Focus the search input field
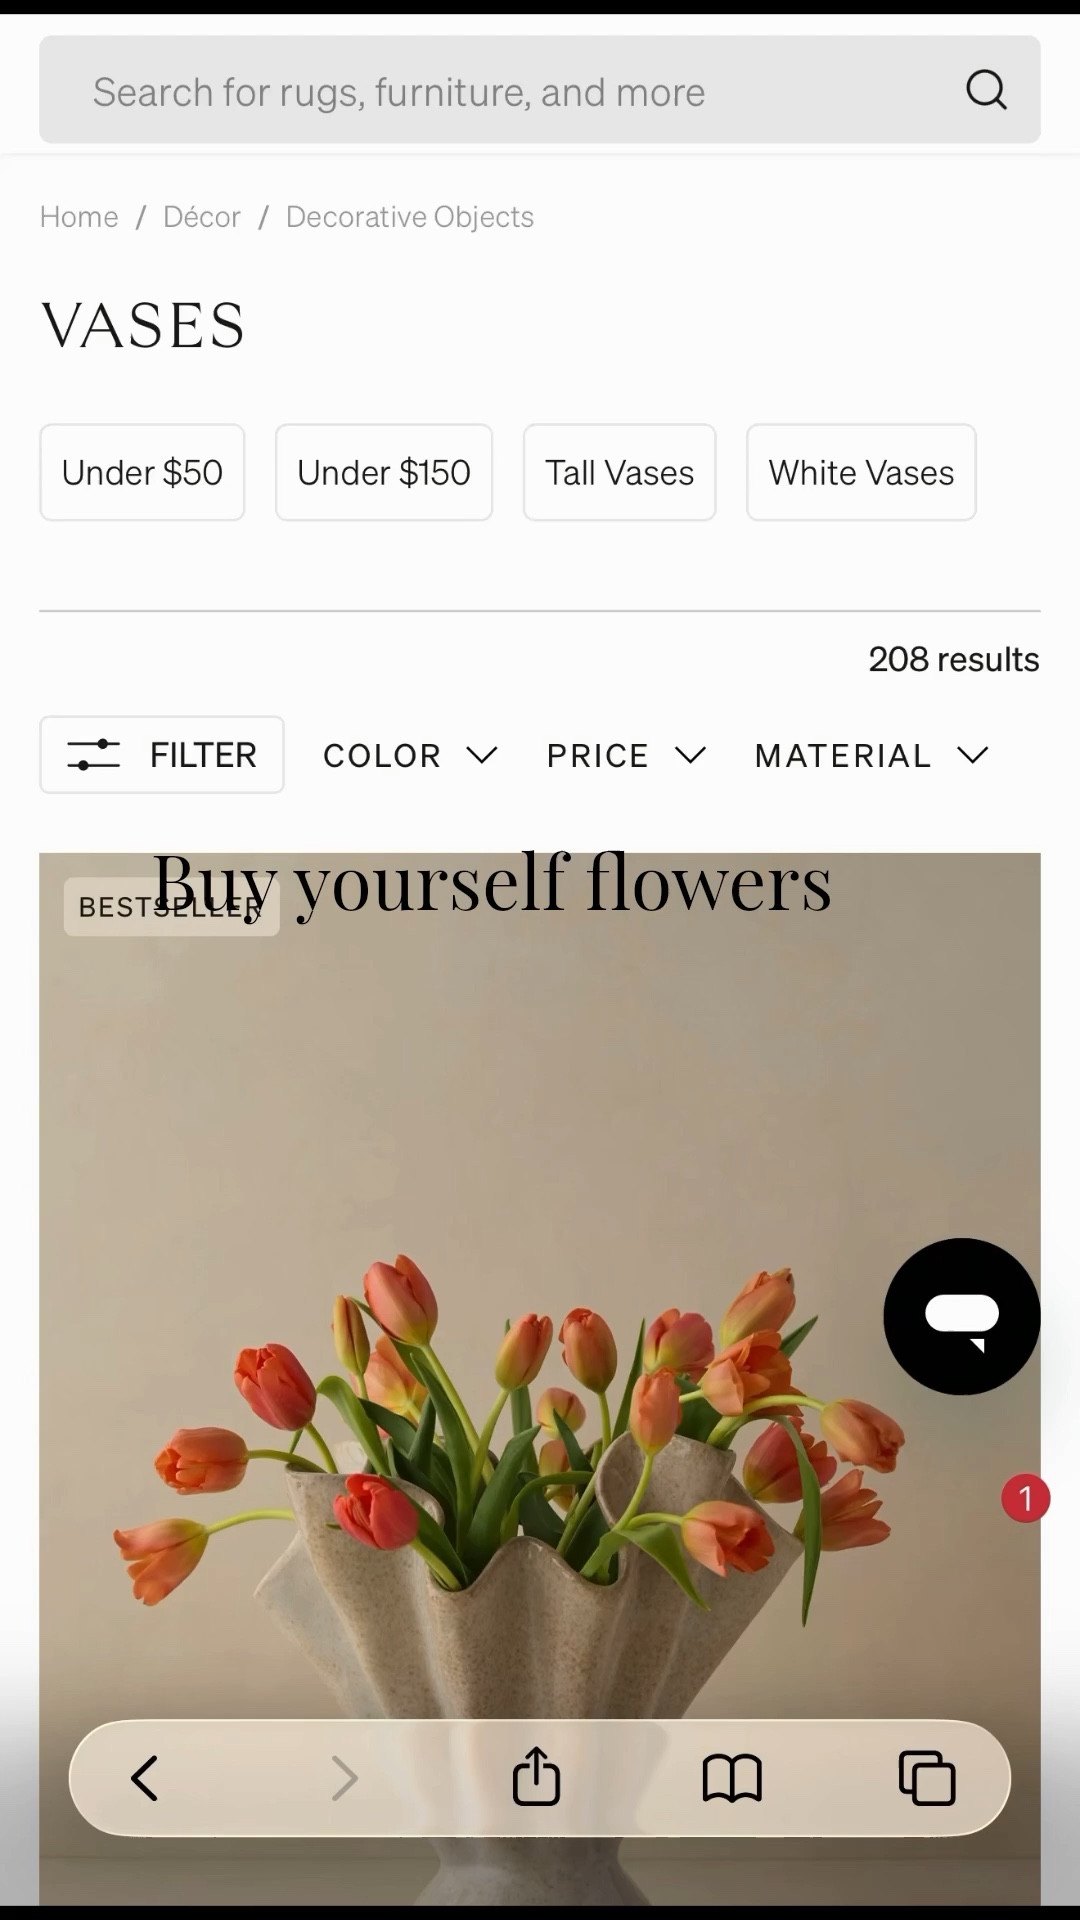Screen dimensions: 1080x1920 coord(500,90)
